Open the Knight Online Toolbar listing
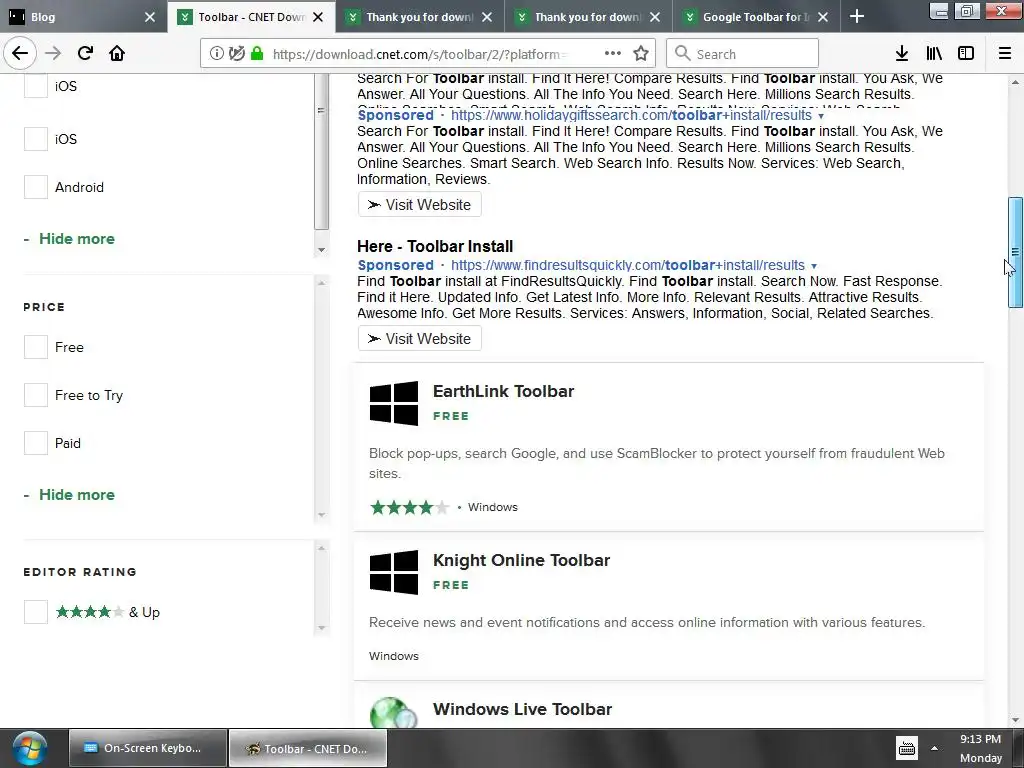Image resolution: width=1024 pixels, height=768 pixels. point(521,560)
